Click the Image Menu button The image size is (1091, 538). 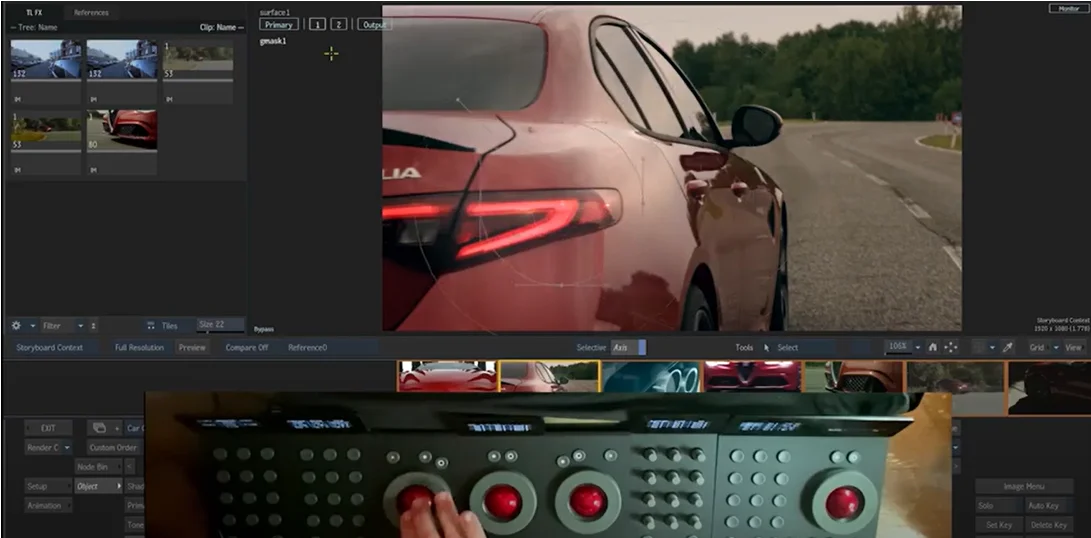click(x=1024, y=486)
